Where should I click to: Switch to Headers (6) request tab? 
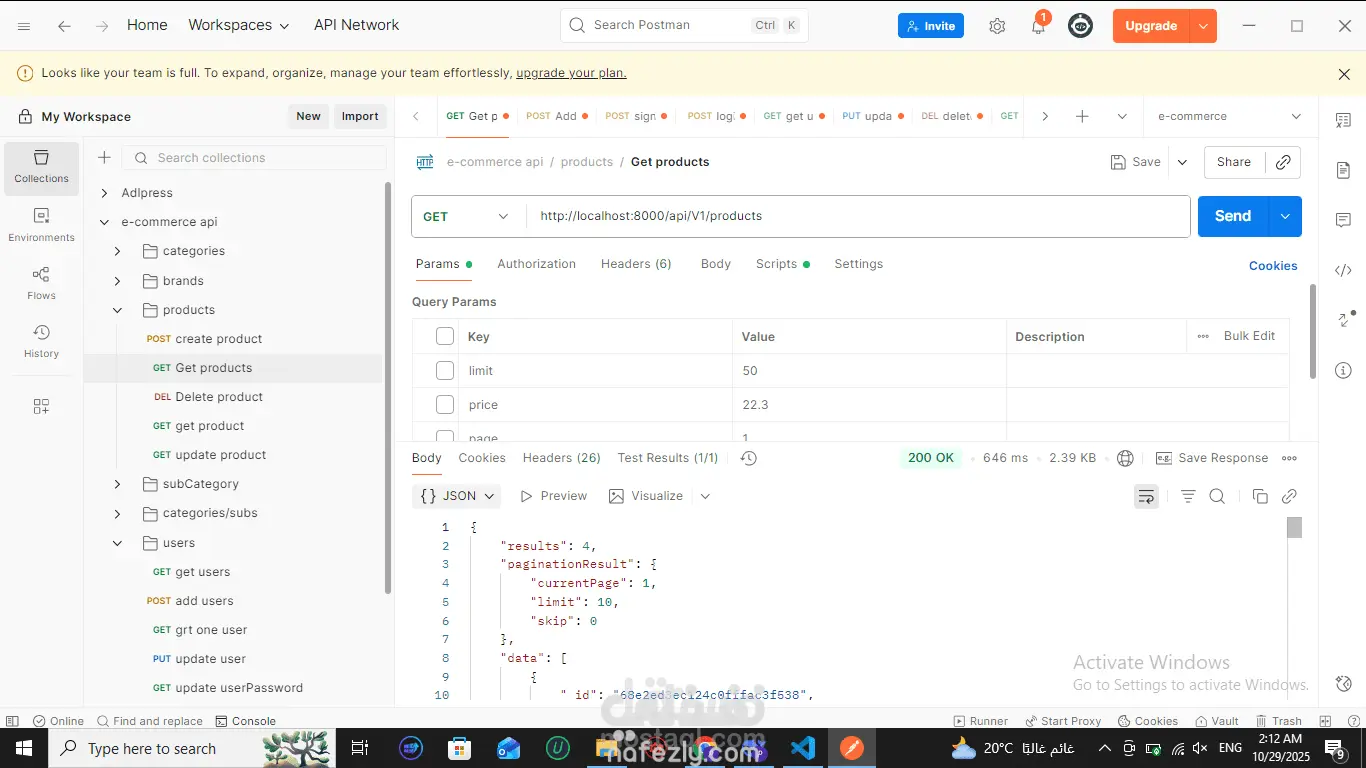636,264
